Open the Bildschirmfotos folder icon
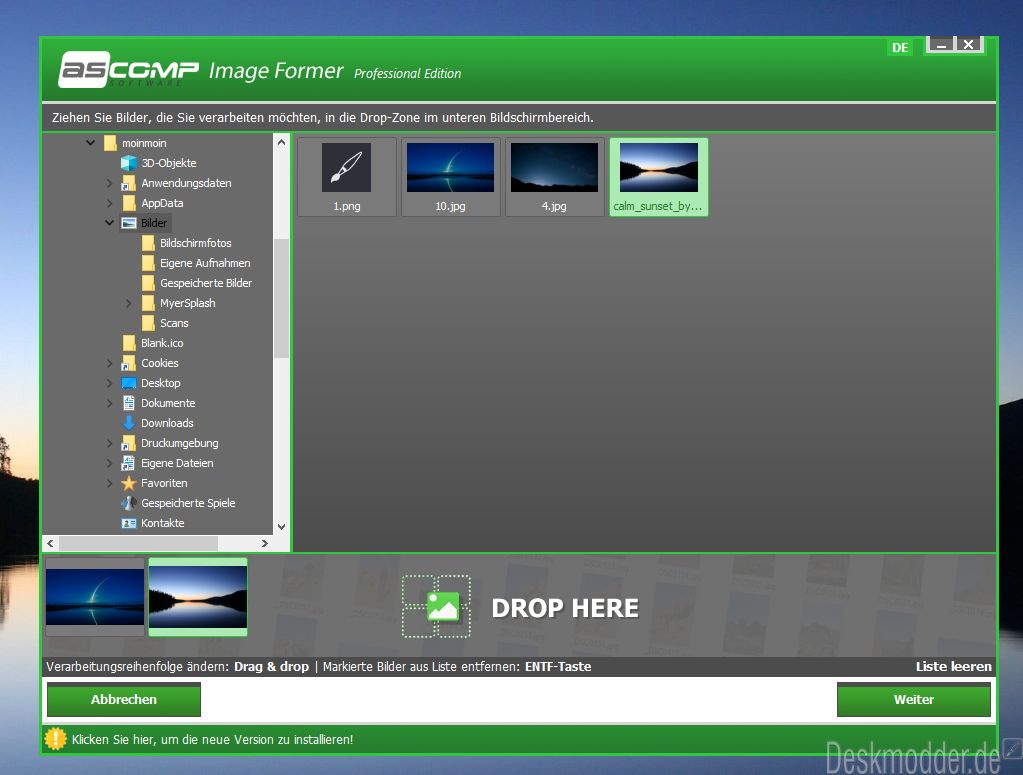Viewport: 1023px width, 775px height. (x=148, y=243)
